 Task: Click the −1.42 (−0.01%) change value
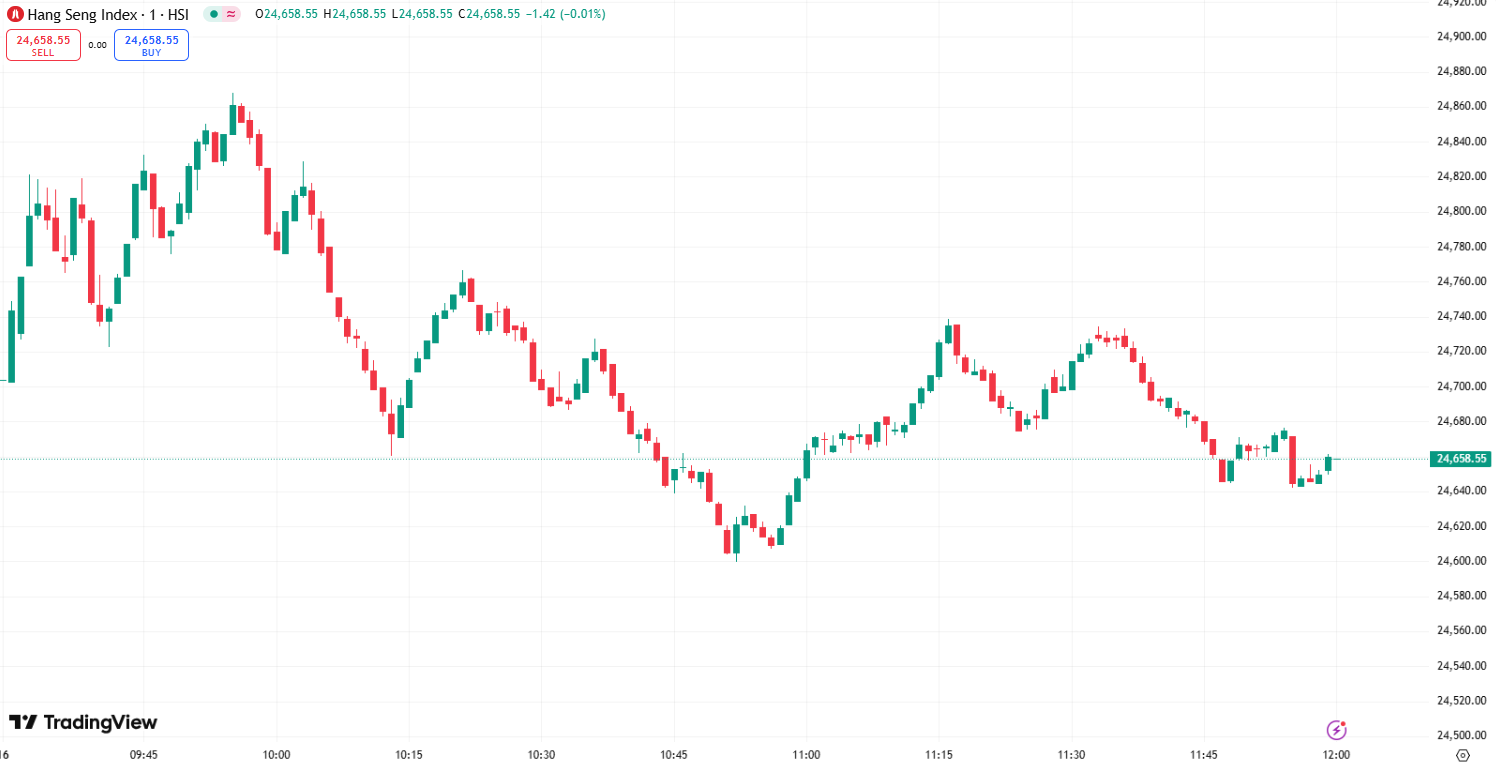click(563, 14)
